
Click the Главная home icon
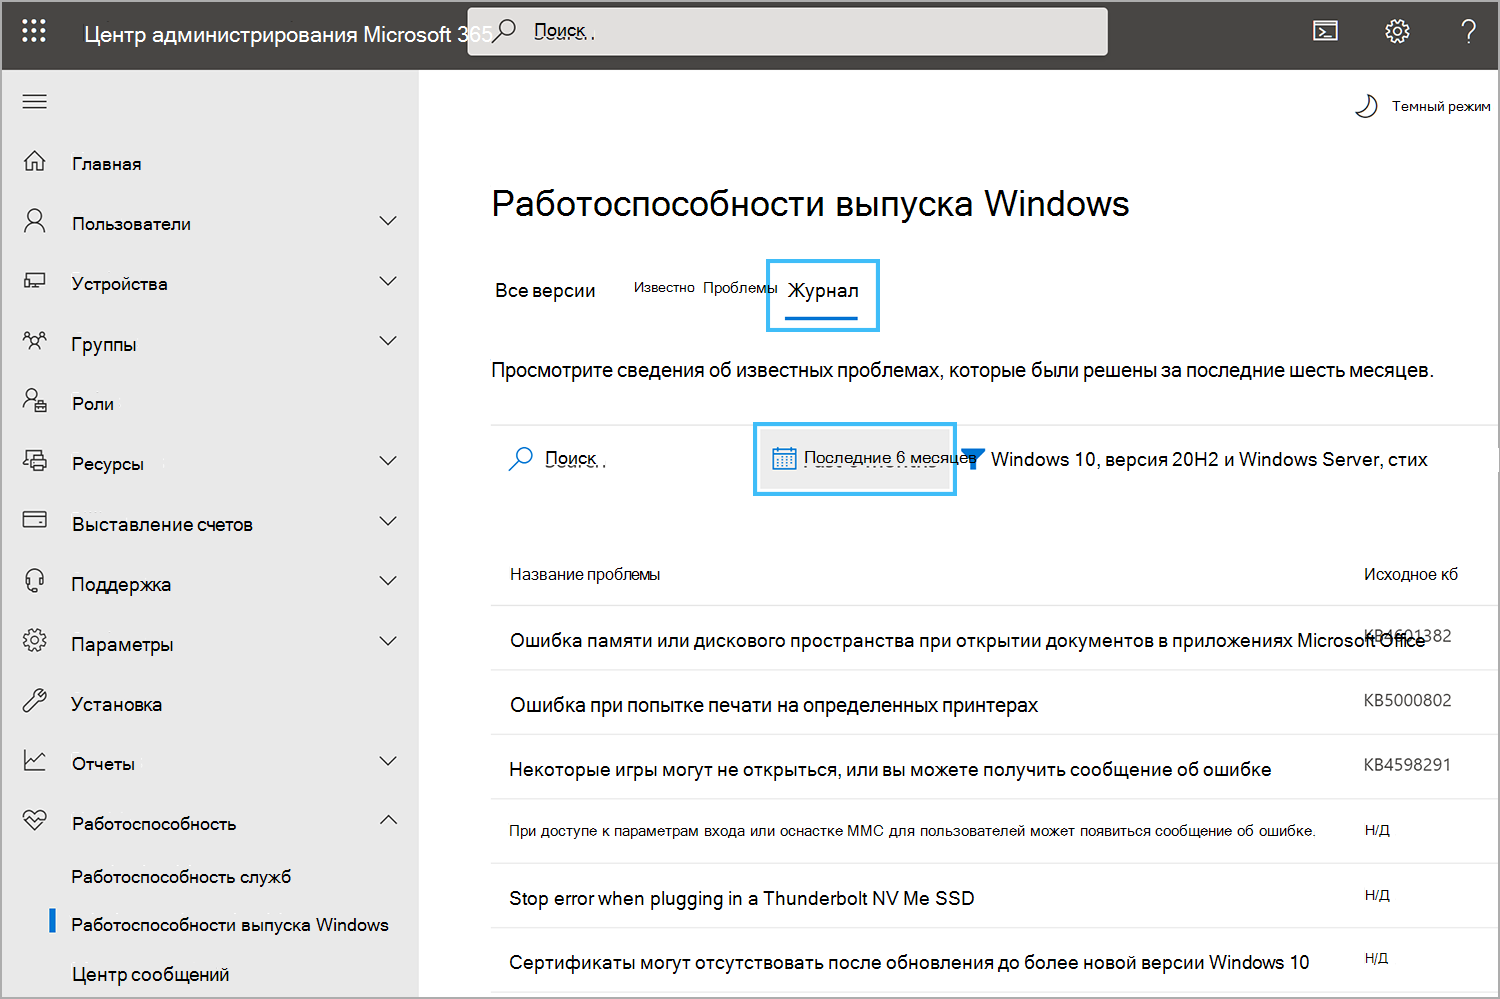click(35, 162)
